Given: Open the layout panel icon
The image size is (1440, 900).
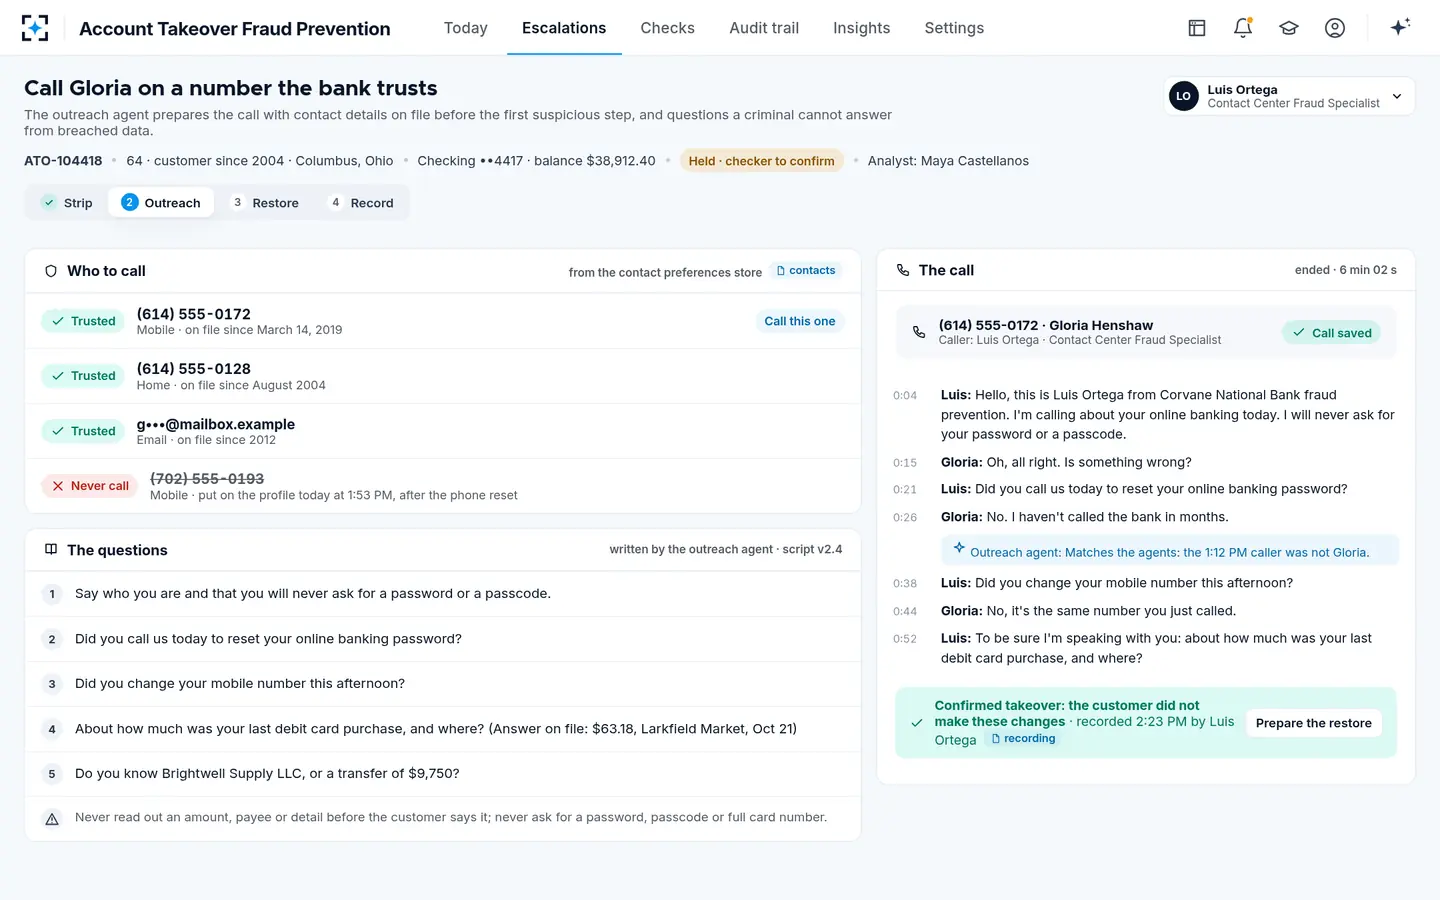Looking at the screenshot, I should pos(1197,28).
